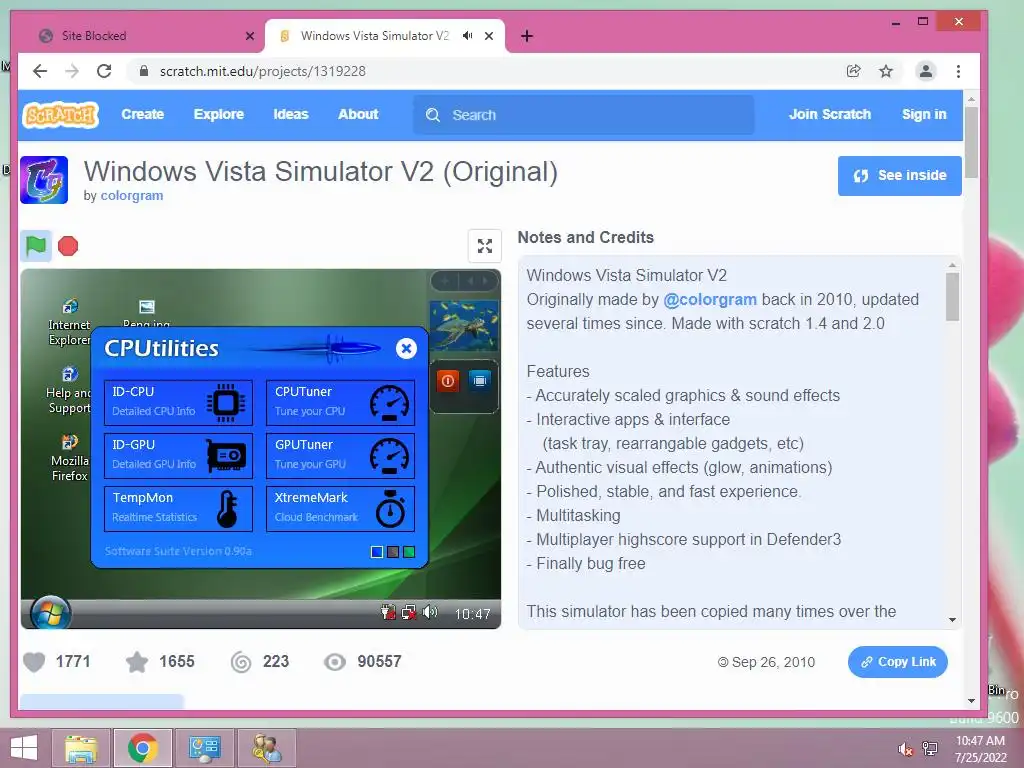Image resolution: width=1024 pixels, height=768 pixels.
Task: Open the colorgram project avatar thumbnail
Action: pos(44,180)
